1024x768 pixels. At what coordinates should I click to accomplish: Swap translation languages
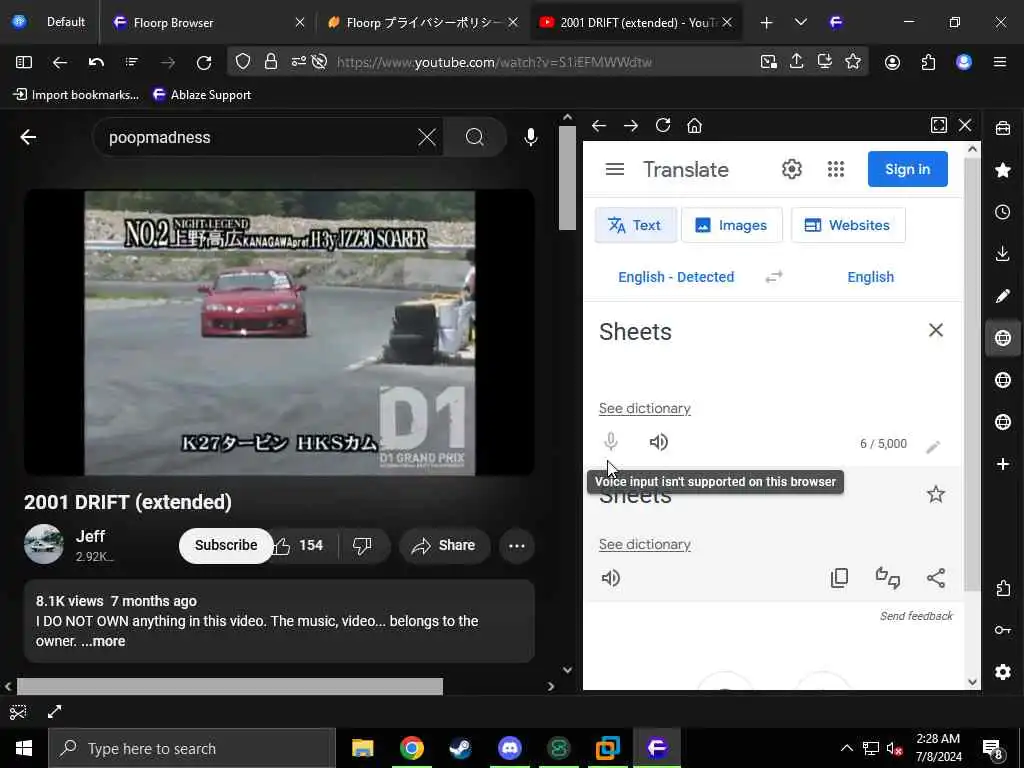773,277
